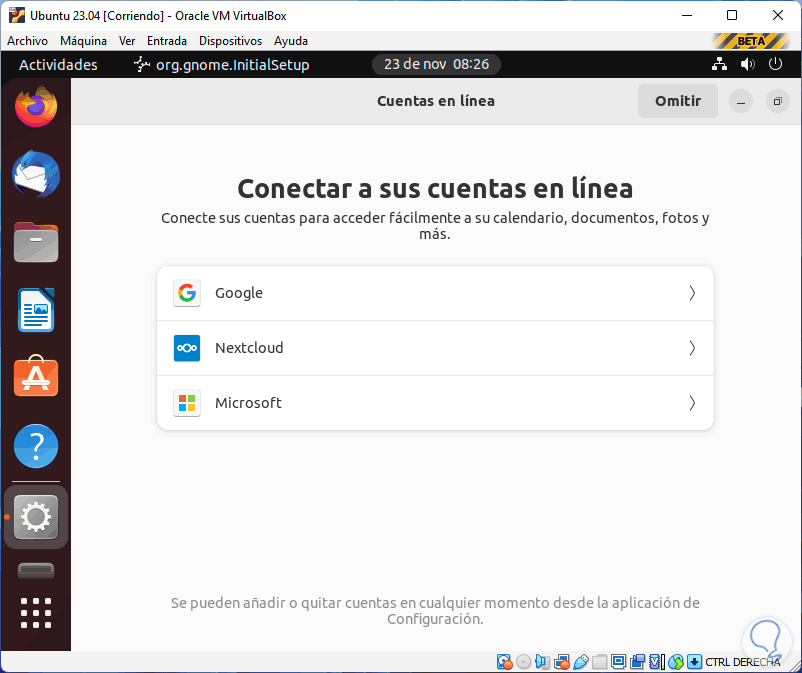Show Applications grid in the dock
This screenshot has height=673, width=802.
(36, 613)
